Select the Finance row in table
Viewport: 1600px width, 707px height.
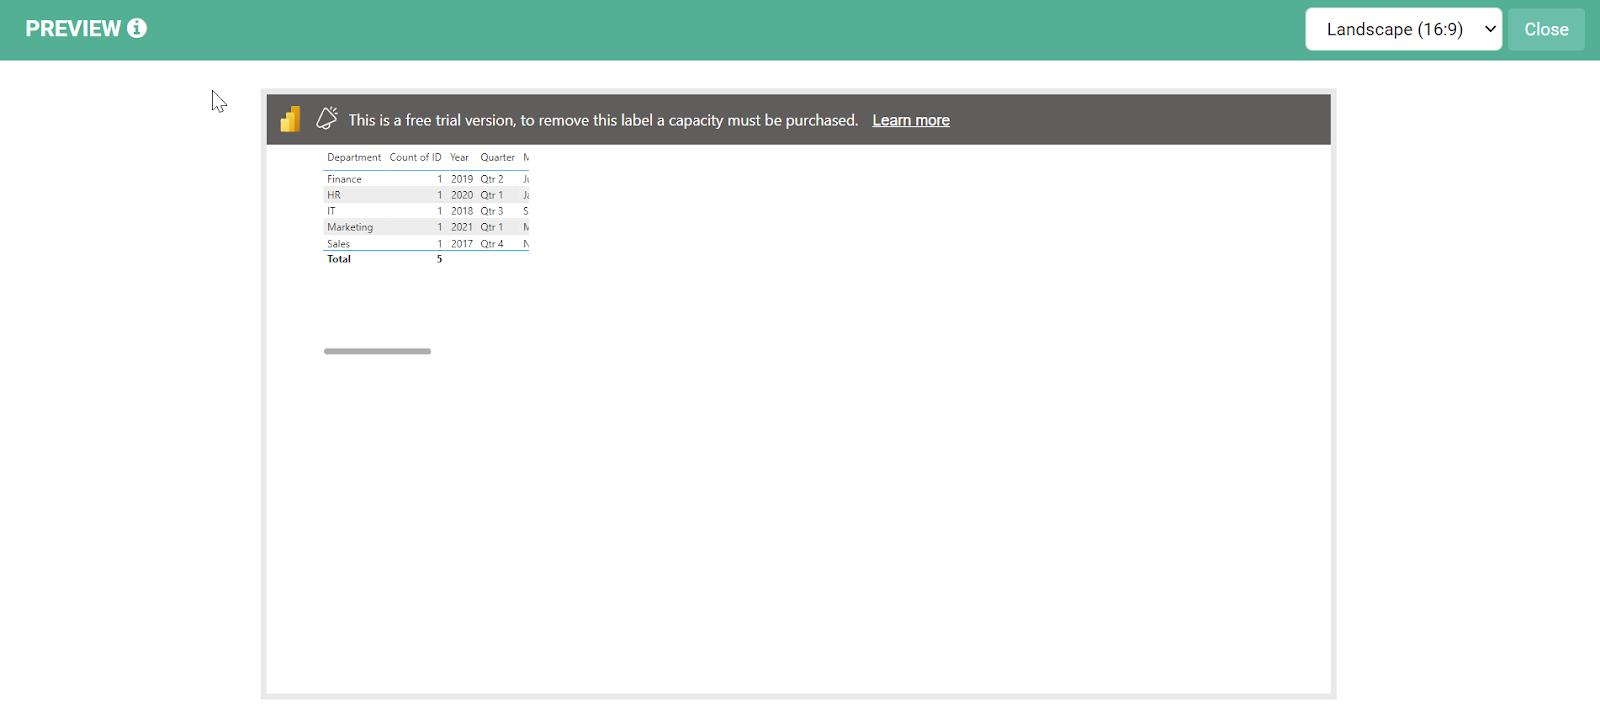pyautogui.click(x=344, y=180)
